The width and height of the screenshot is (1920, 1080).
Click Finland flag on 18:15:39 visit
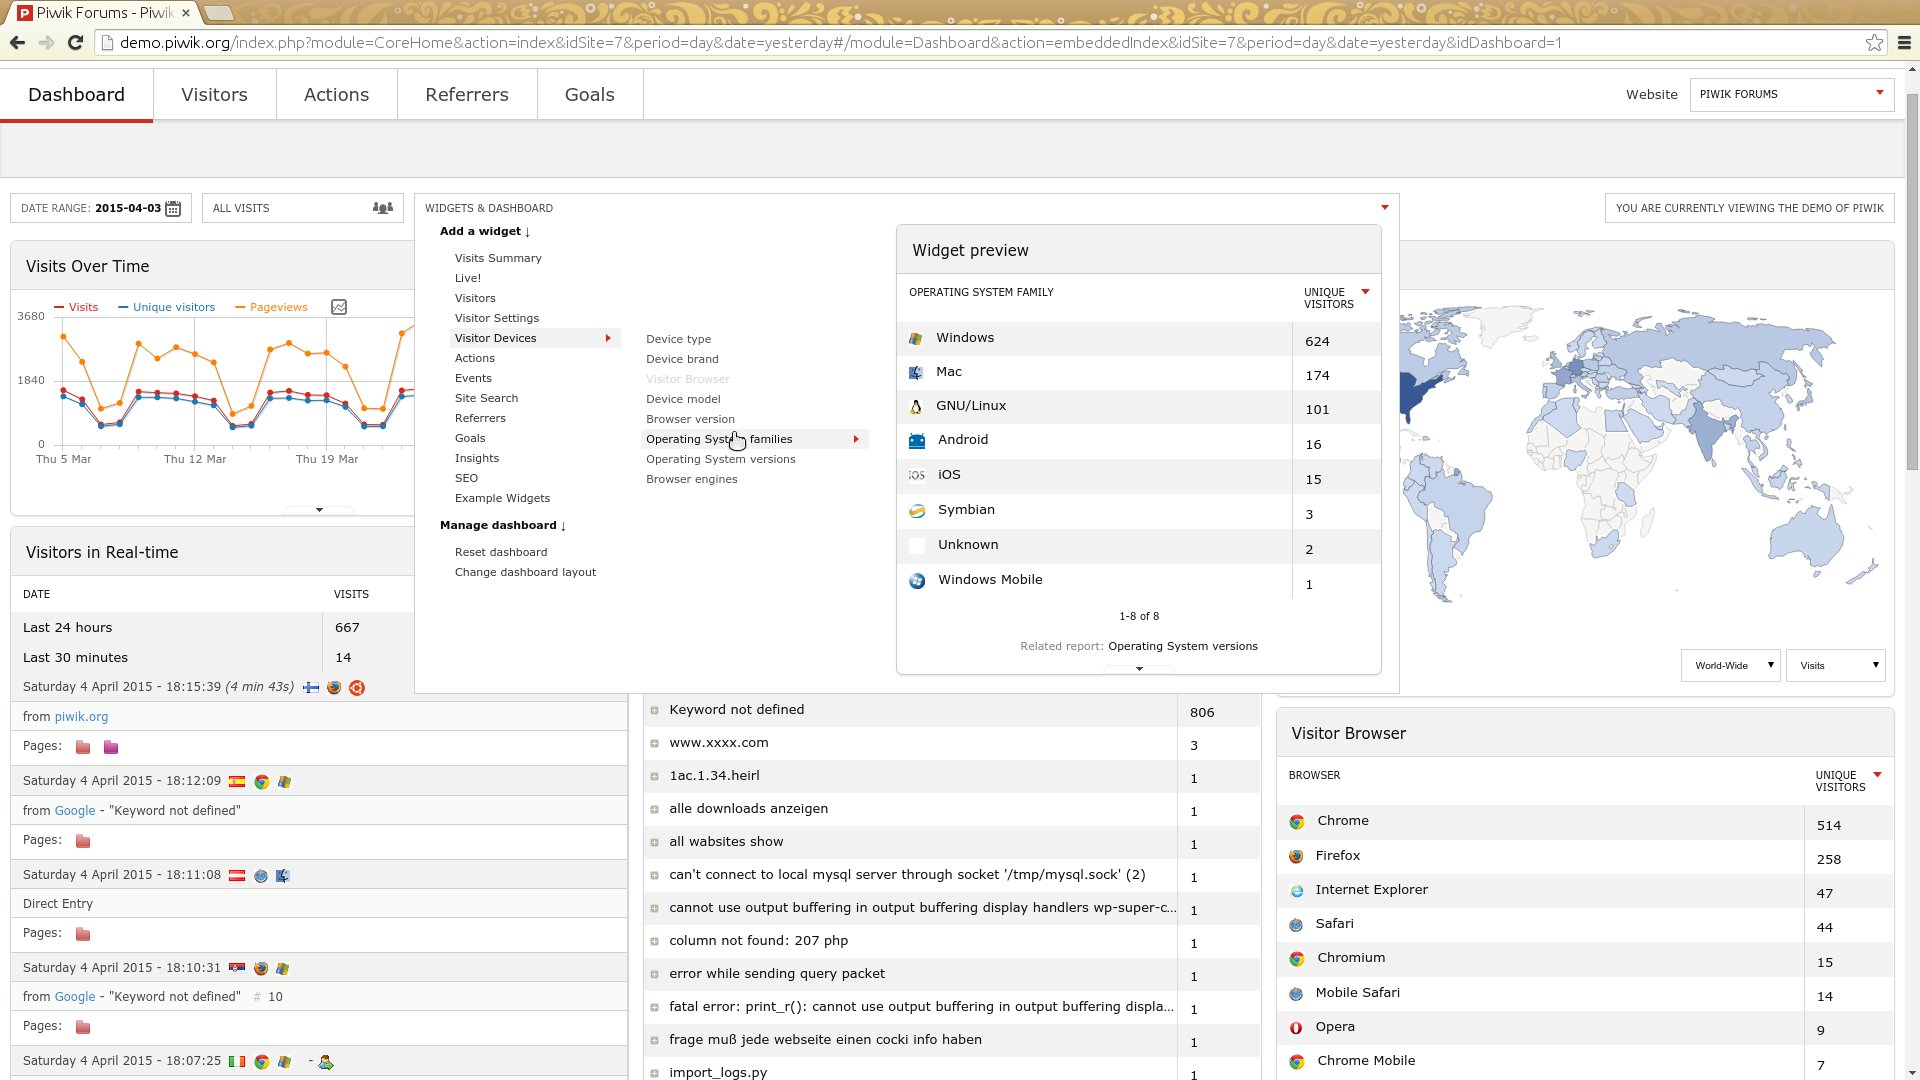[311, 688]
